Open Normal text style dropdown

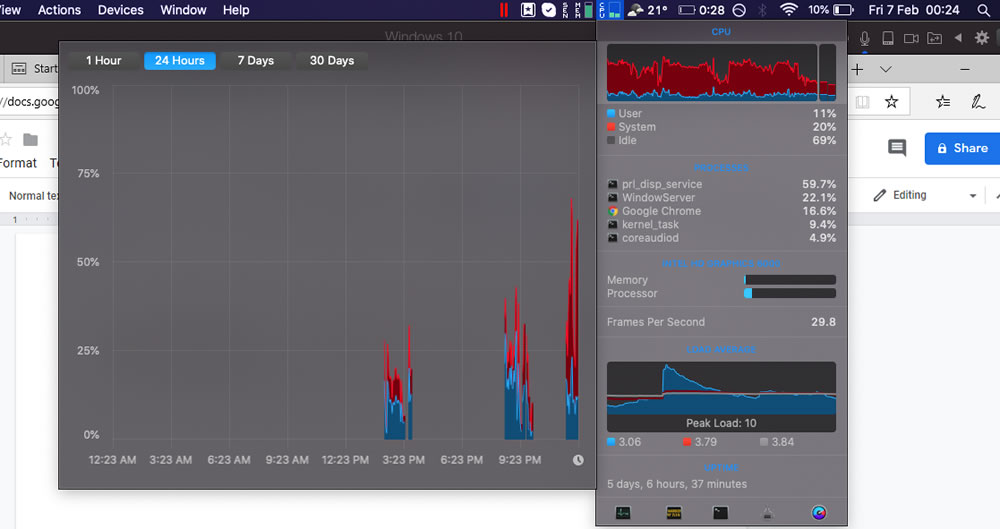[x=32, y=196]
